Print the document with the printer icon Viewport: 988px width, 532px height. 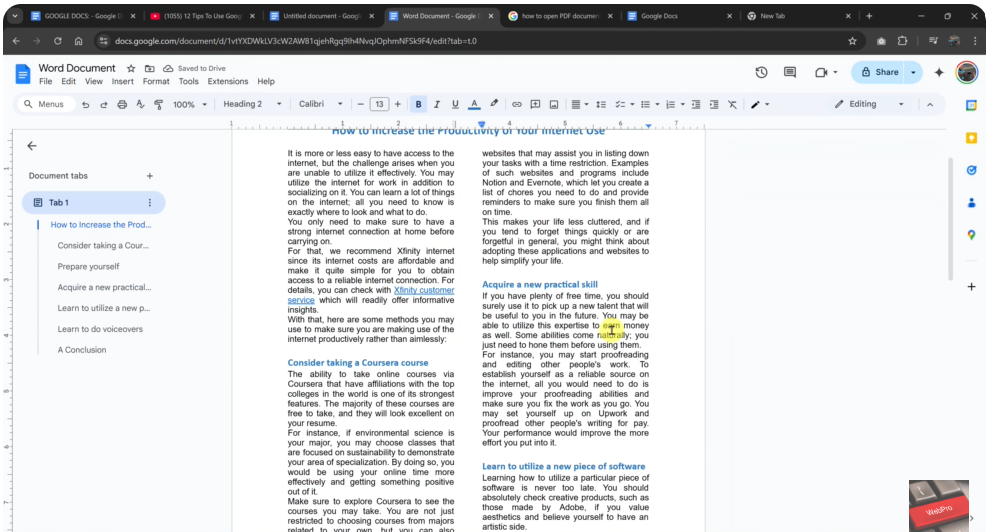pyautogui.click(x=122, y=105)
